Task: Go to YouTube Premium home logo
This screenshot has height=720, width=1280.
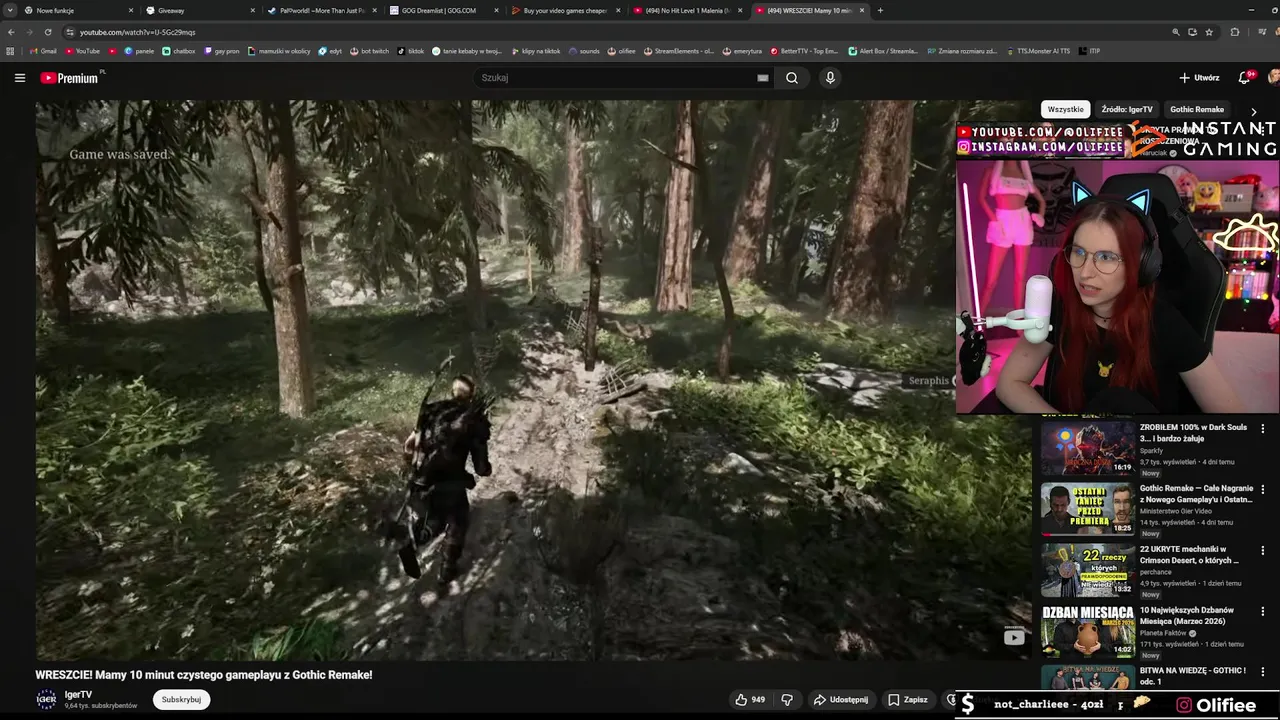Action: (x=69, y=78)
